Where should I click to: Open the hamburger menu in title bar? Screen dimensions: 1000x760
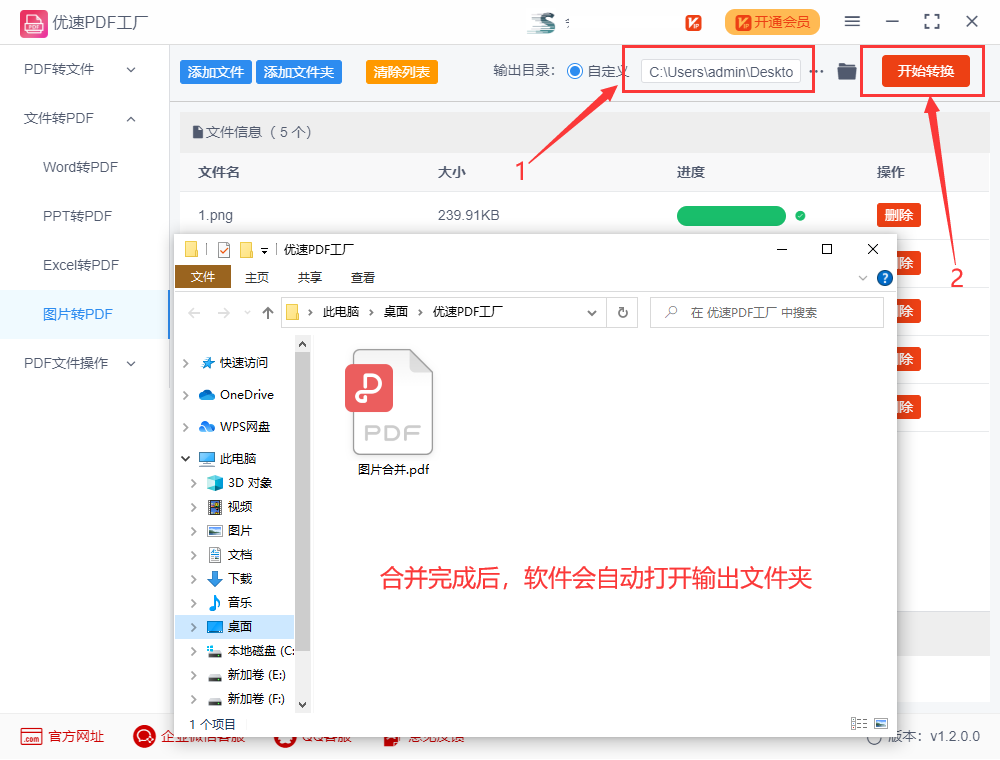852,22
